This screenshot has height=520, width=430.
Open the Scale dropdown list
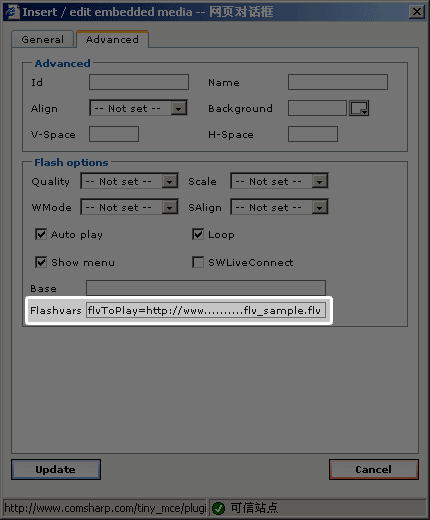point(279,181)
